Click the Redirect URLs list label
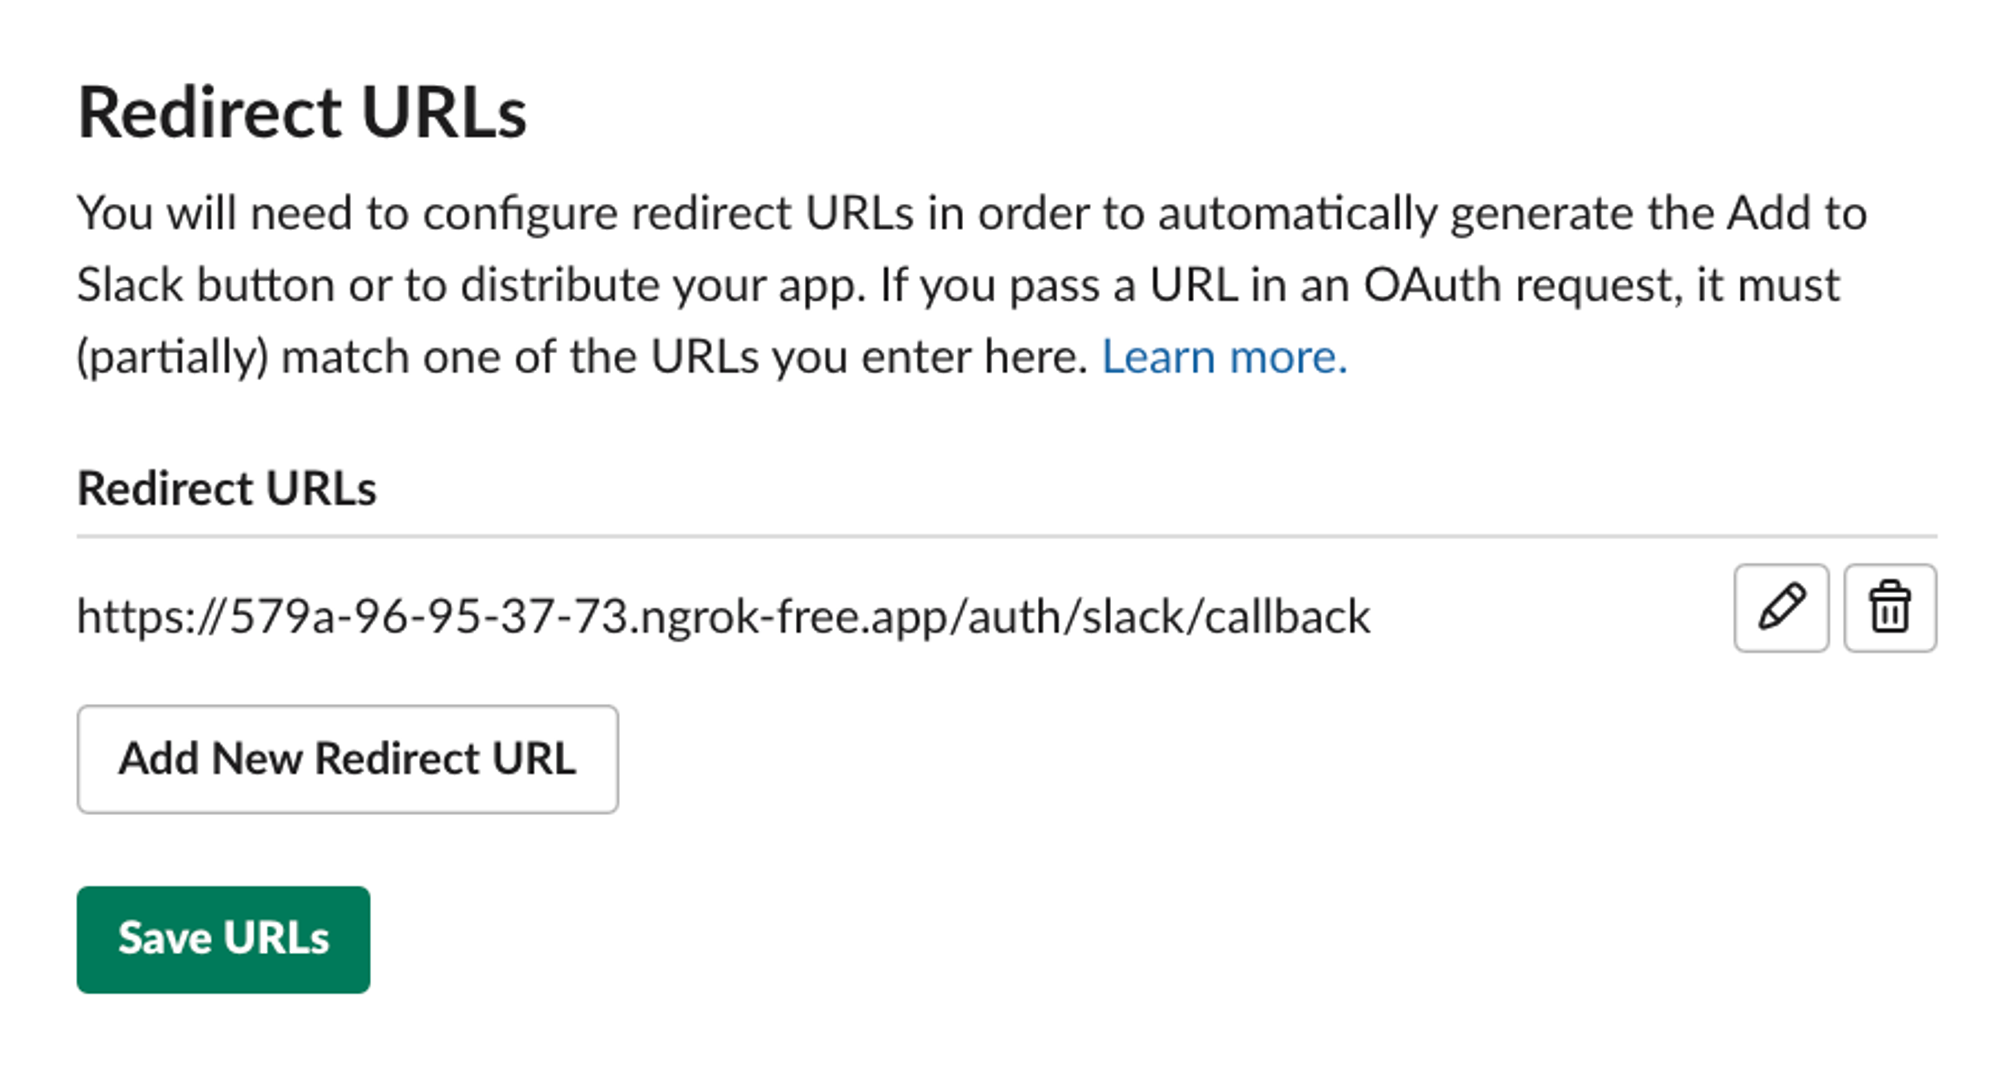 coord(228,488)
